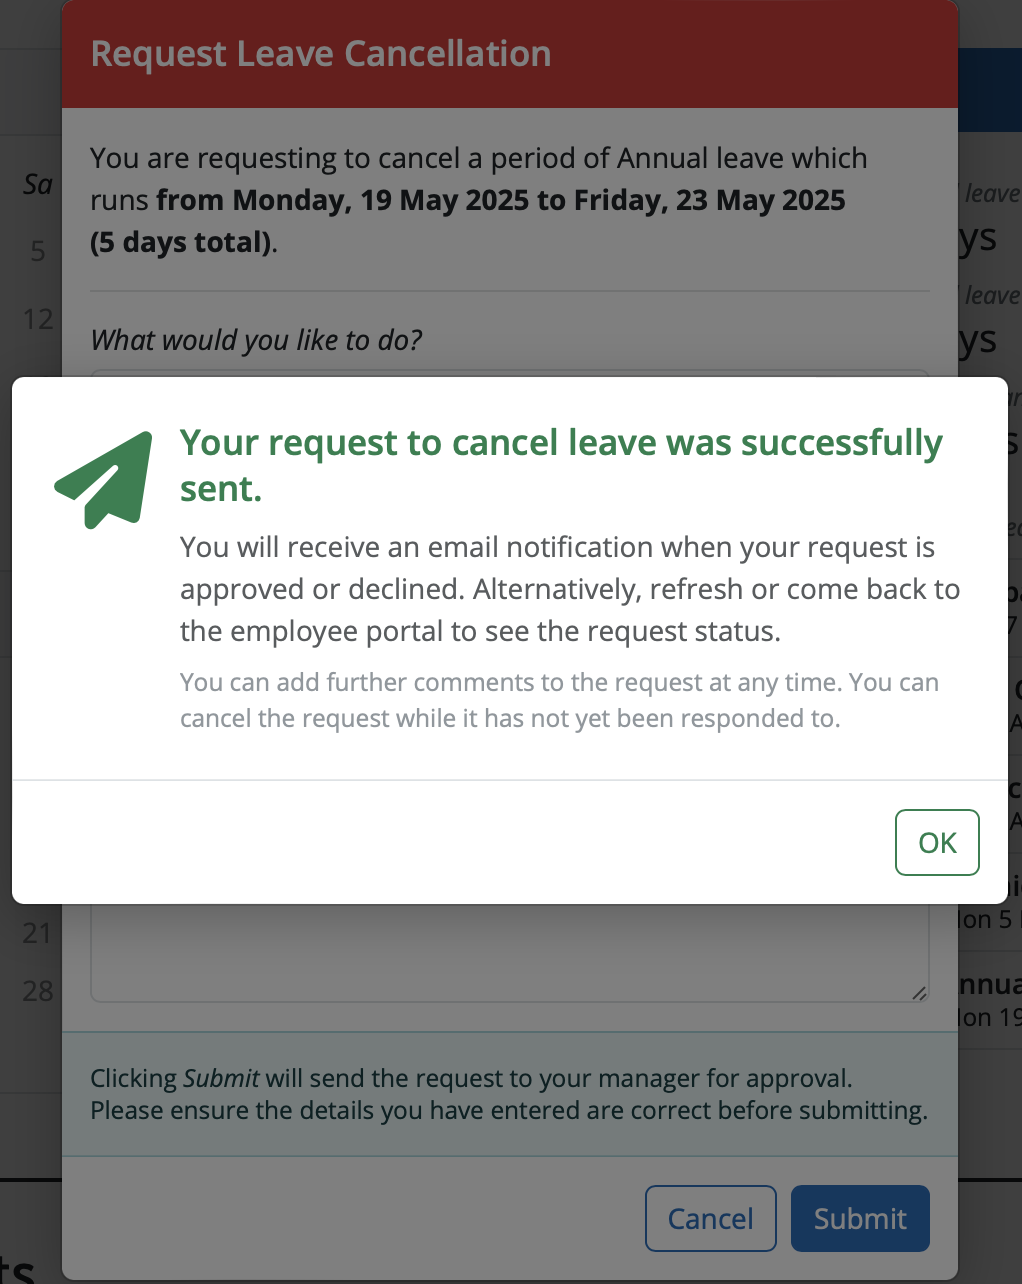The image size is (1022, 1284).
Task: Click the blue Submit button
Action: [860, 1218]
